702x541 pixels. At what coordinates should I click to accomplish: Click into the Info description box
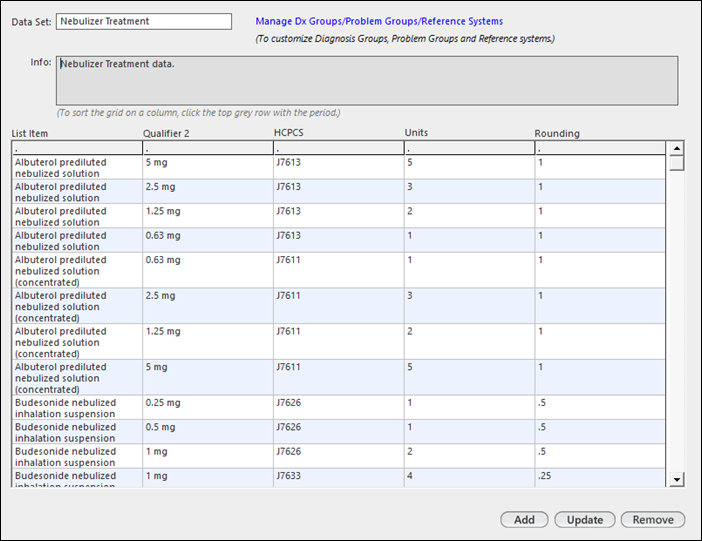tap(367, 81)
